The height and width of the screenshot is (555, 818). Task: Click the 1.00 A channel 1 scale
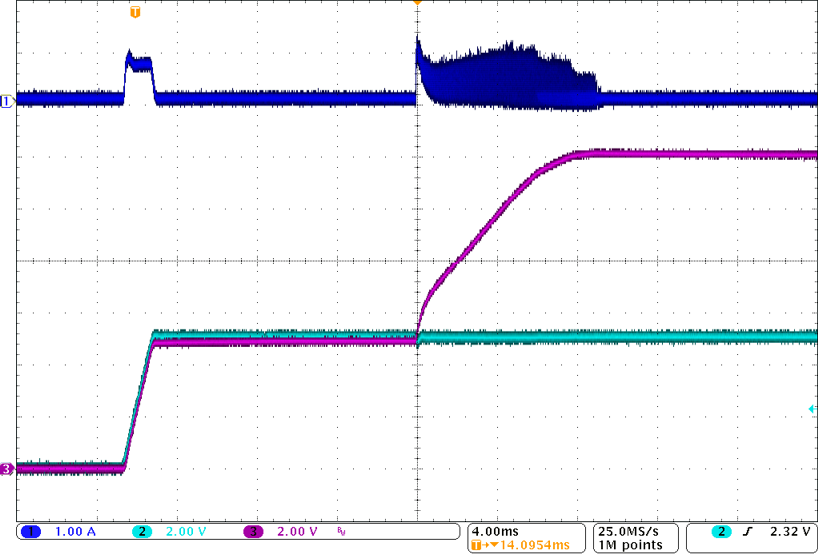76,531
